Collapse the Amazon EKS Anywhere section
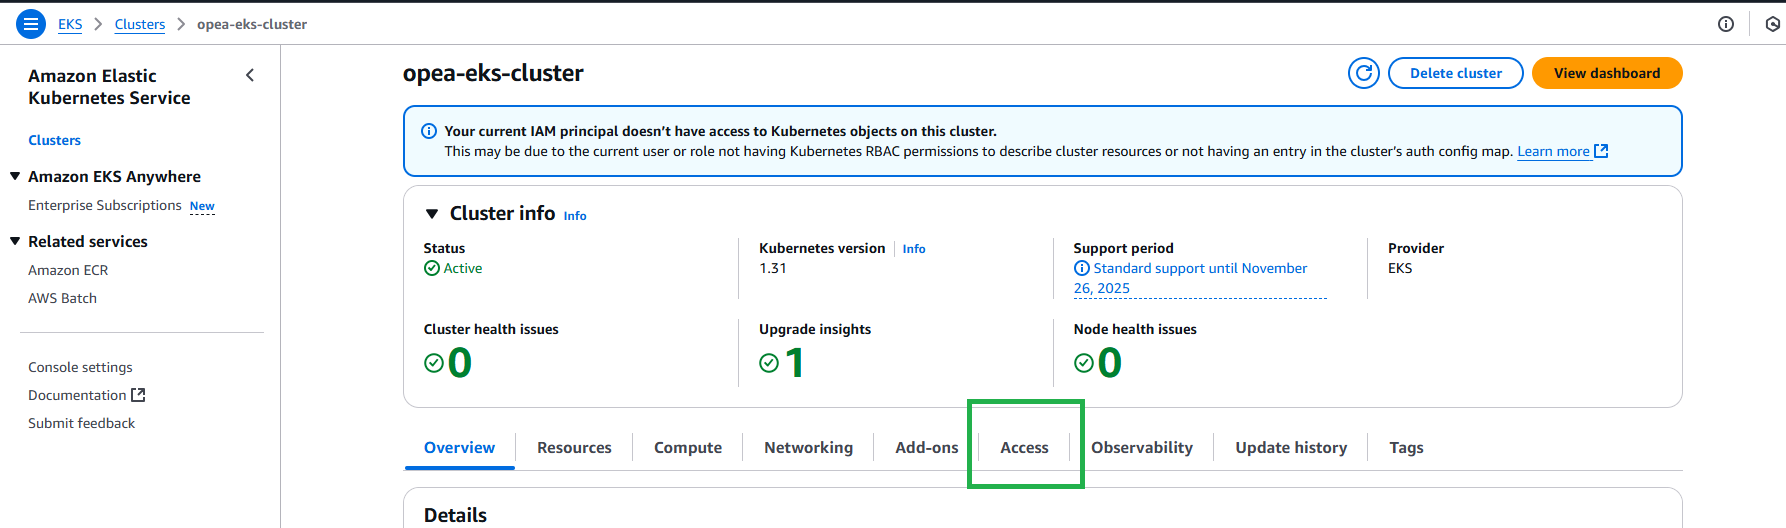This screenshot has width=1786, height=528. coord(15,176)
